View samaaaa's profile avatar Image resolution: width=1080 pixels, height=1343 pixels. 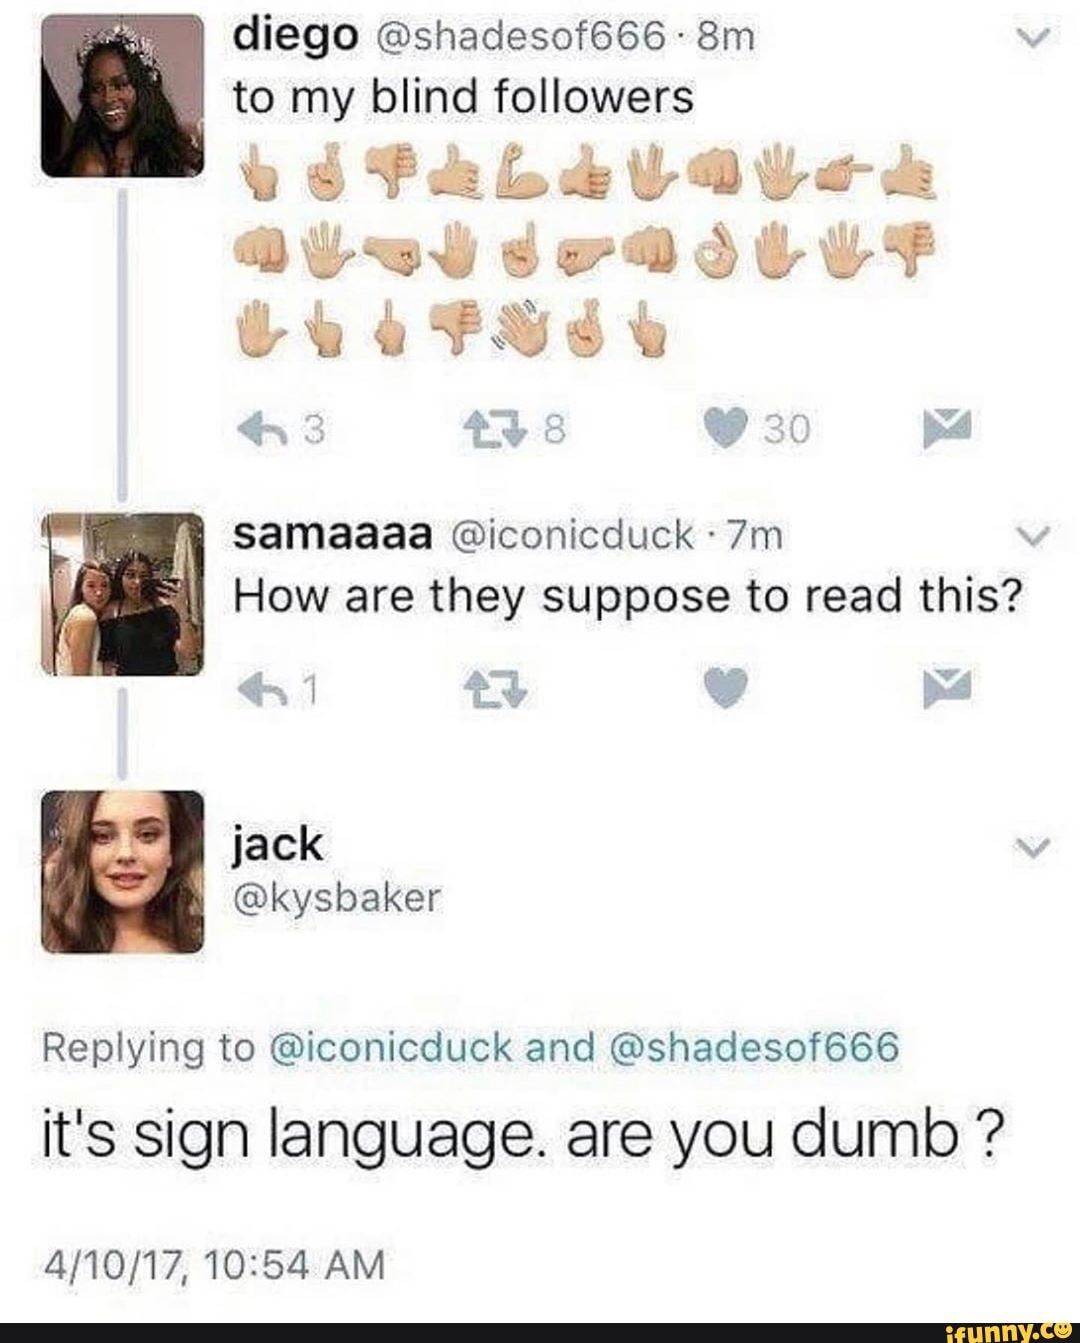click(122, 591)
